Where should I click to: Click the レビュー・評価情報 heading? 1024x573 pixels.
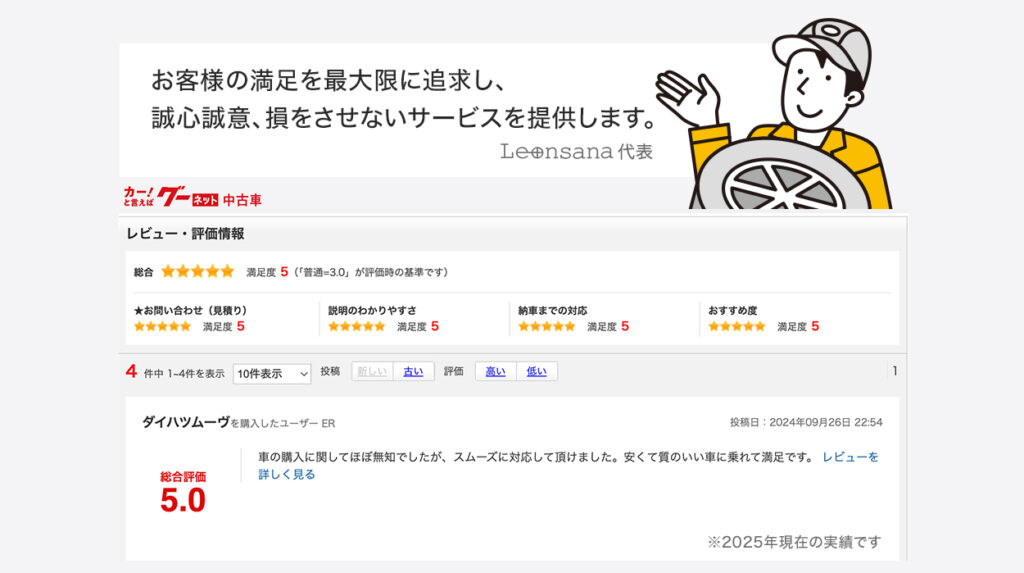click(185, 234)
